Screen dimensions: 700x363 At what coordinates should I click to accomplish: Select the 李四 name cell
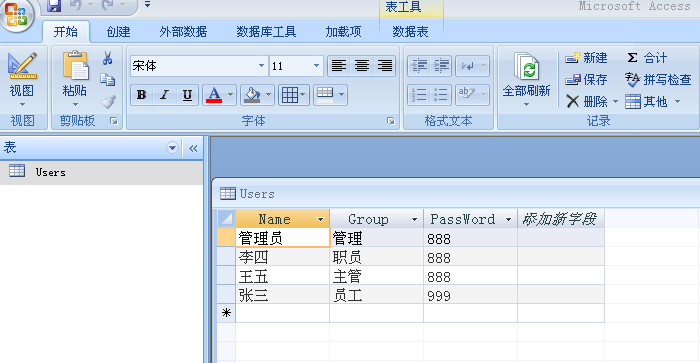pos(283,257)
